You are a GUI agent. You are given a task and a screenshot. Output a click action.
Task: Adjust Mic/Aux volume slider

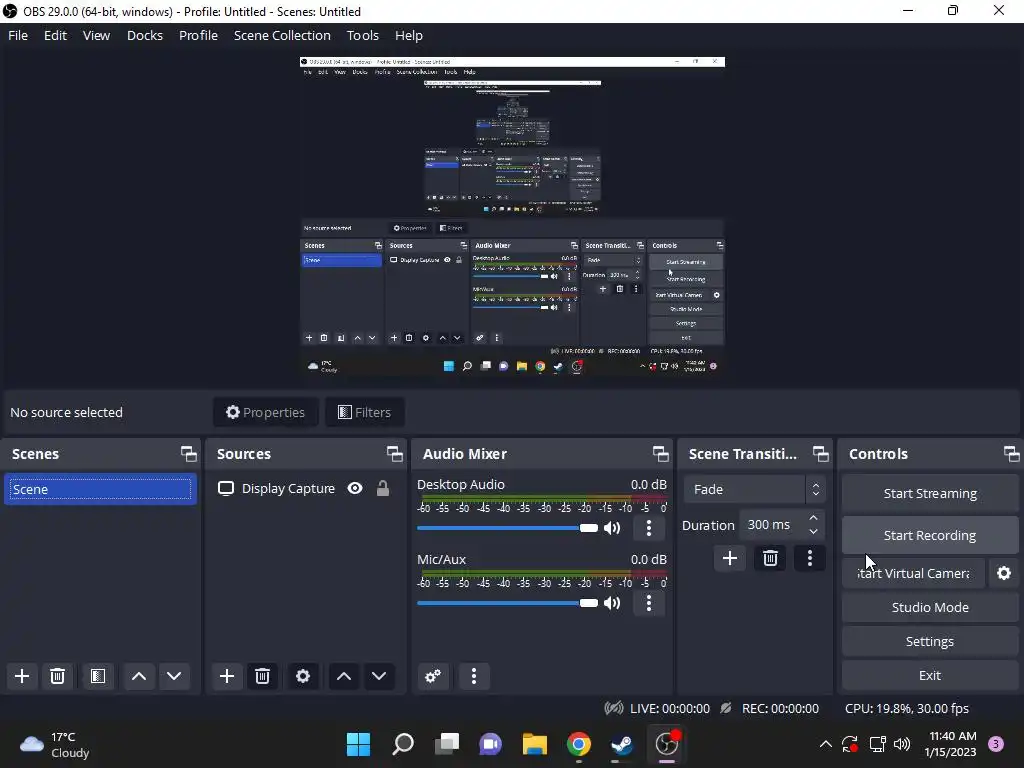click(x=507, y=603)
